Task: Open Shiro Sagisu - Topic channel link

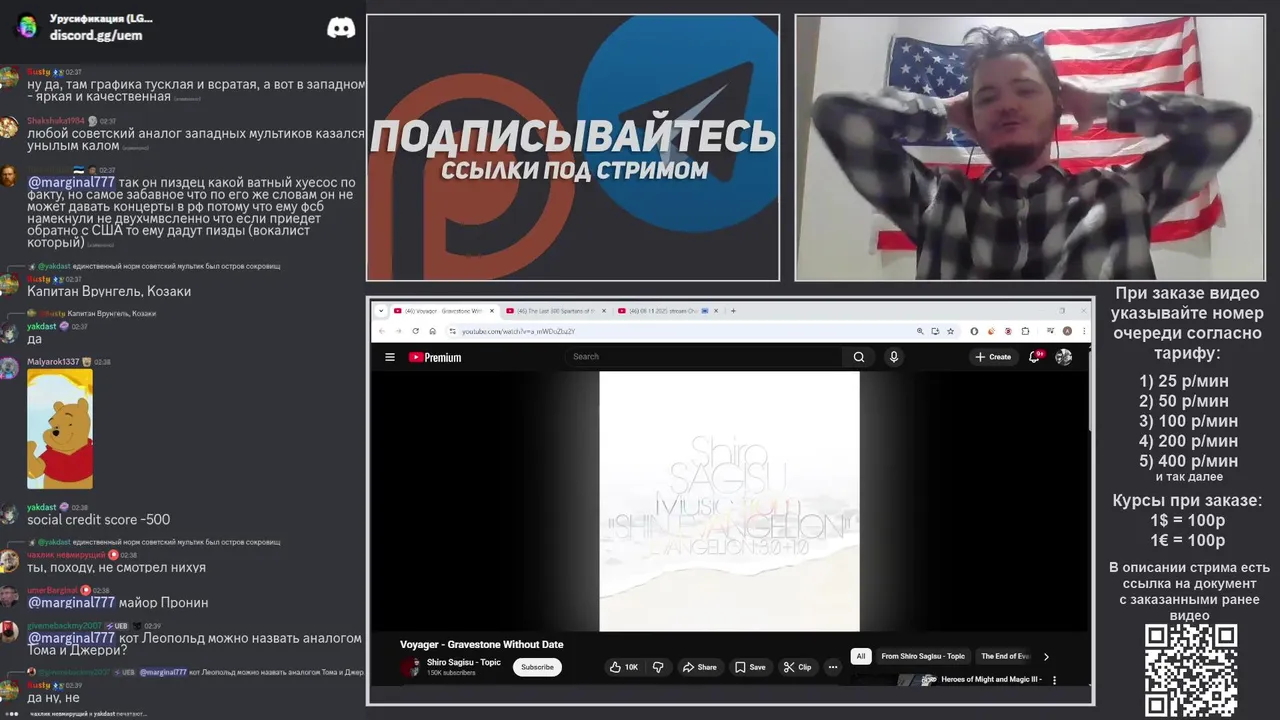Action: [463, 662]
